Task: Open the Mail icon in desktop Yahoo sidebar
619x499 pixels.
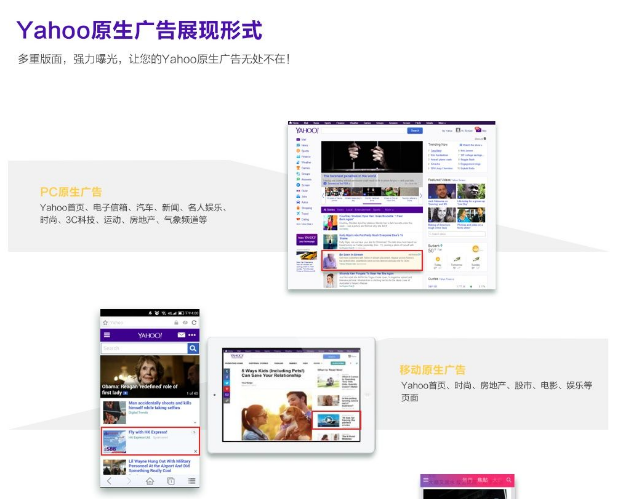Action: pos(298,139)
